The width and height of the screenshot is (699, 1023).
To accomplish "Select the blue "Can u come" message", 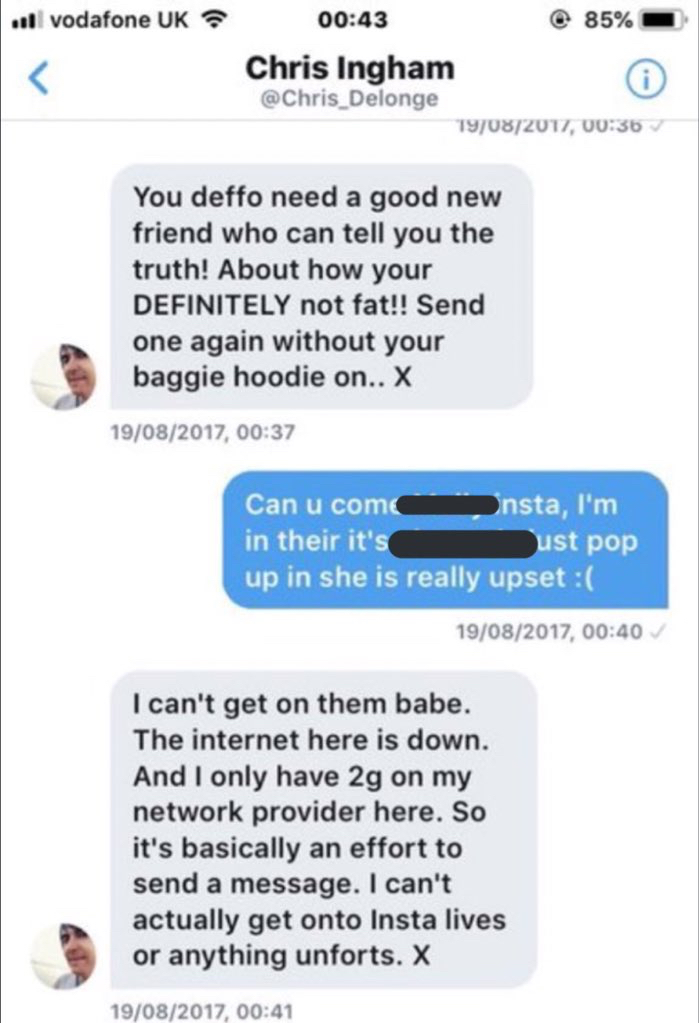I will point(446,540).
